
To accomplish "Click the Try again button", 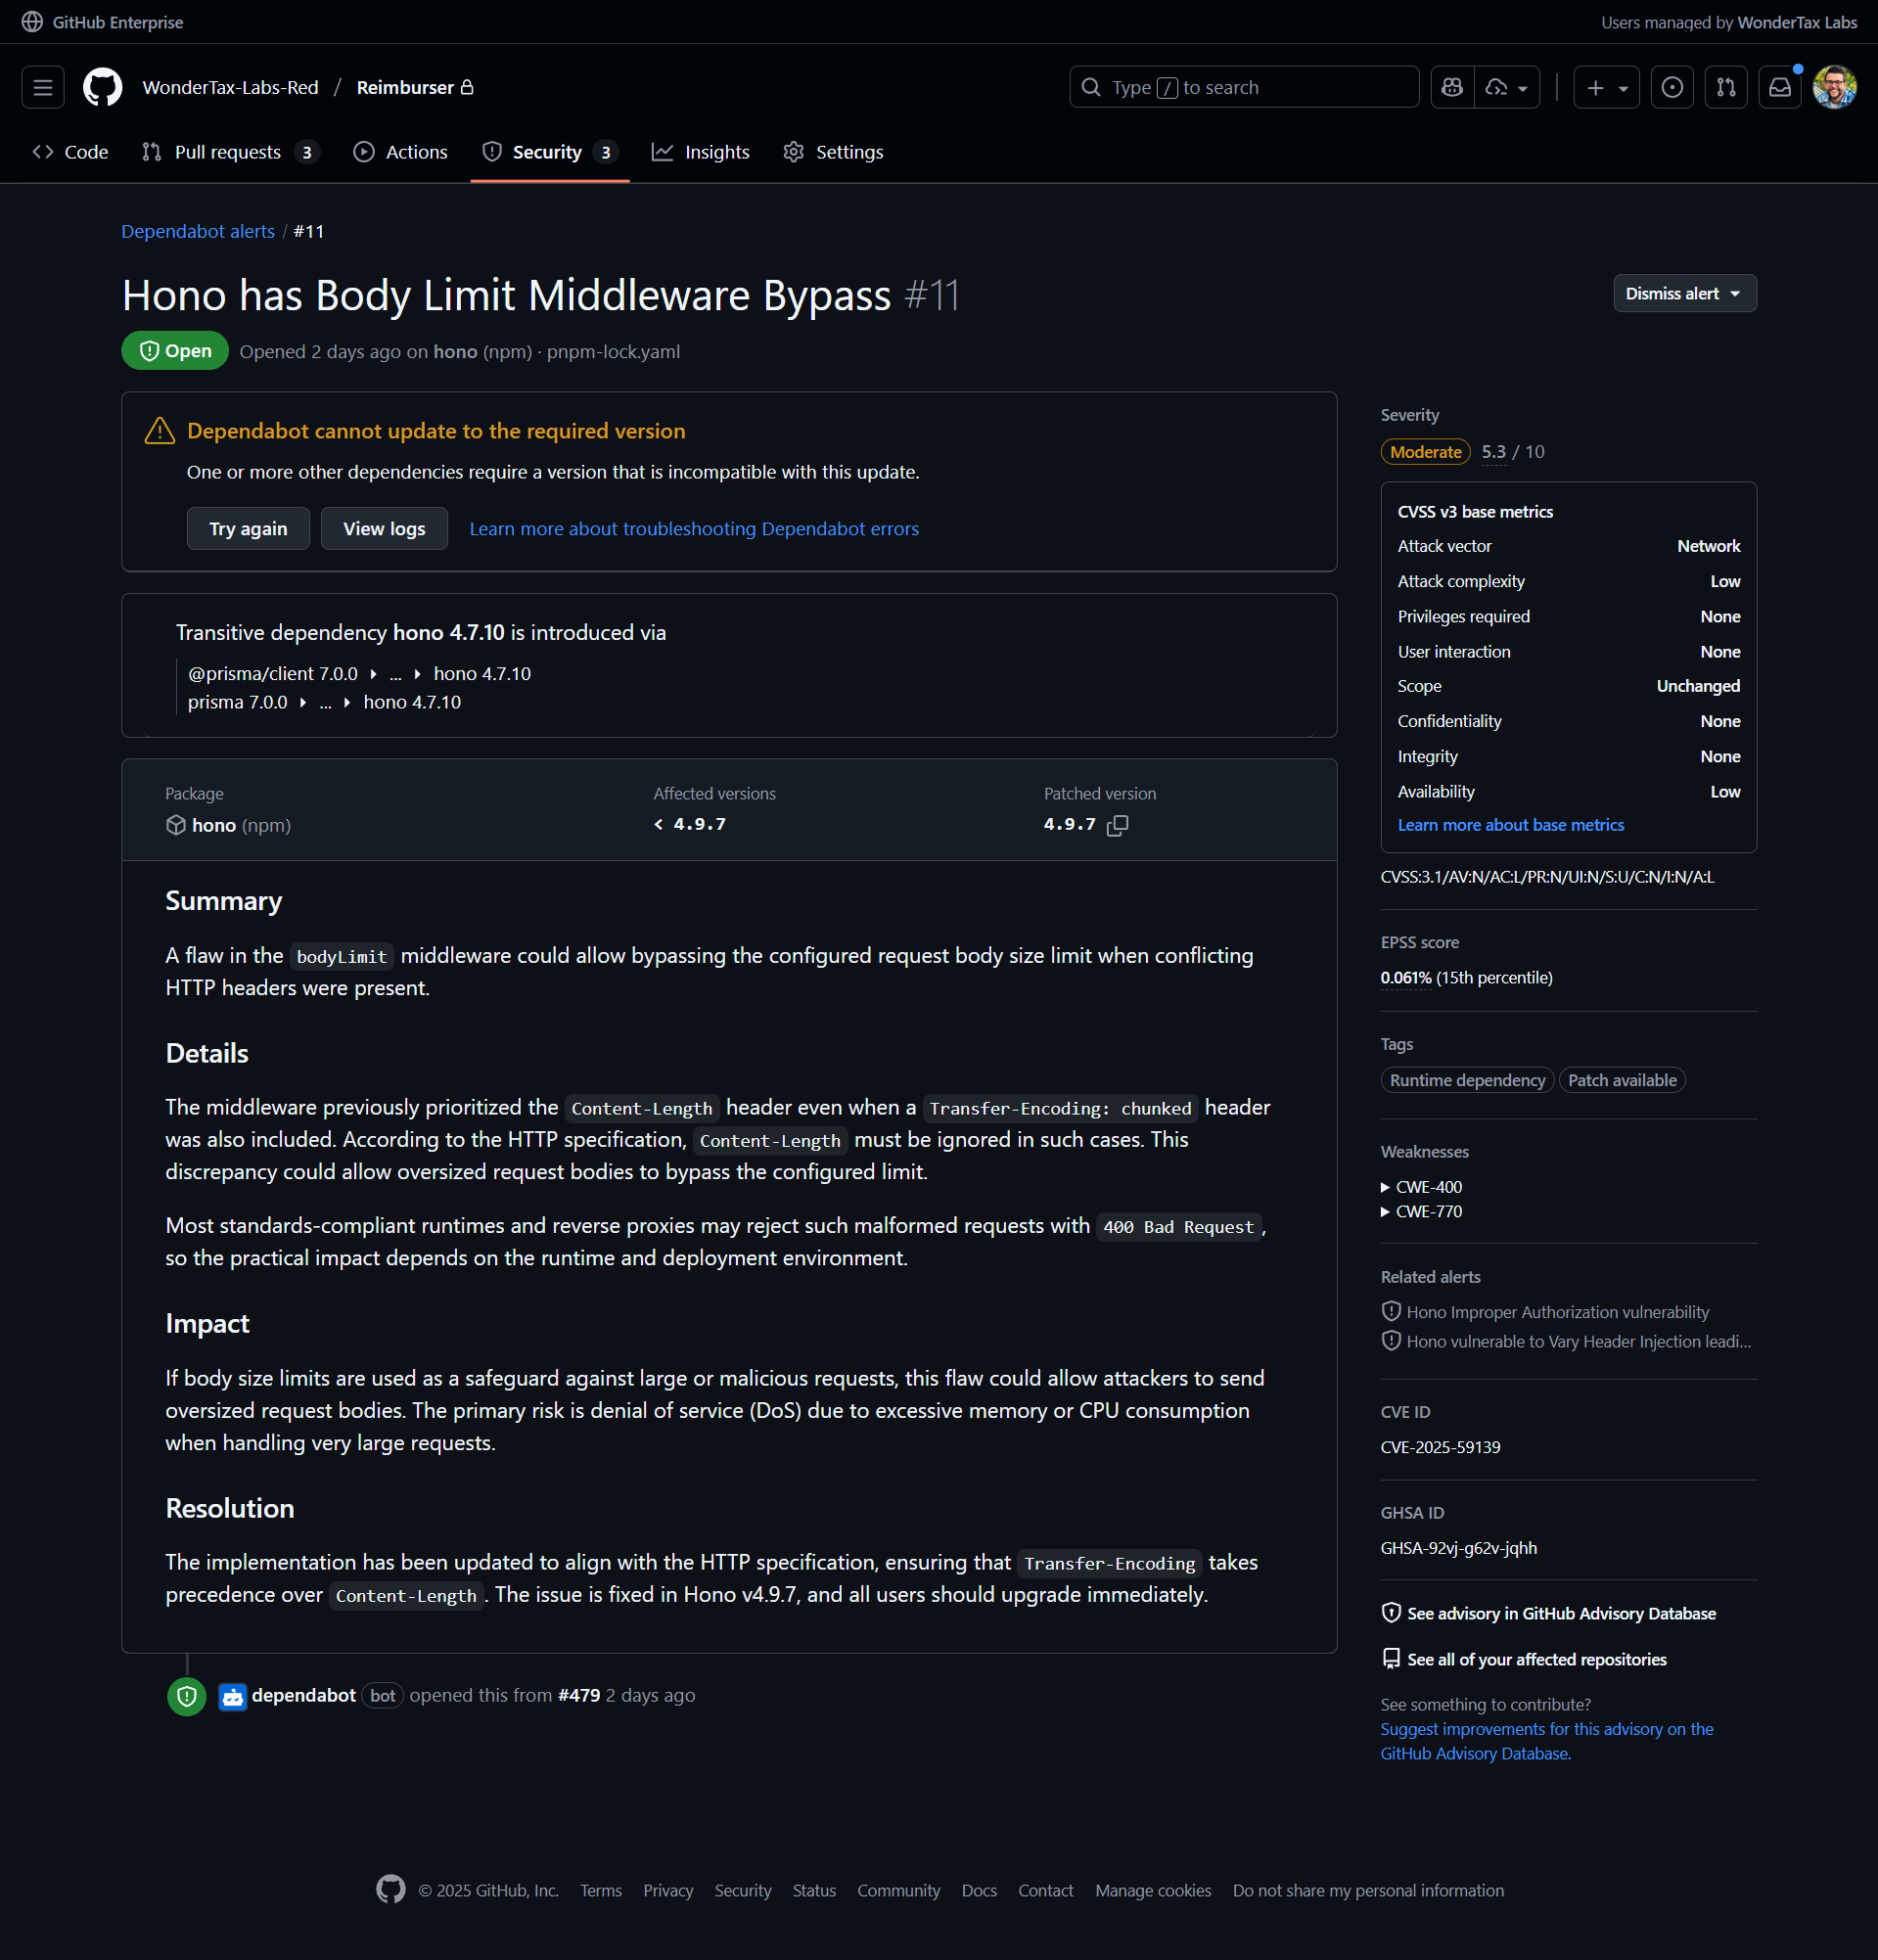I will [248, 529].
